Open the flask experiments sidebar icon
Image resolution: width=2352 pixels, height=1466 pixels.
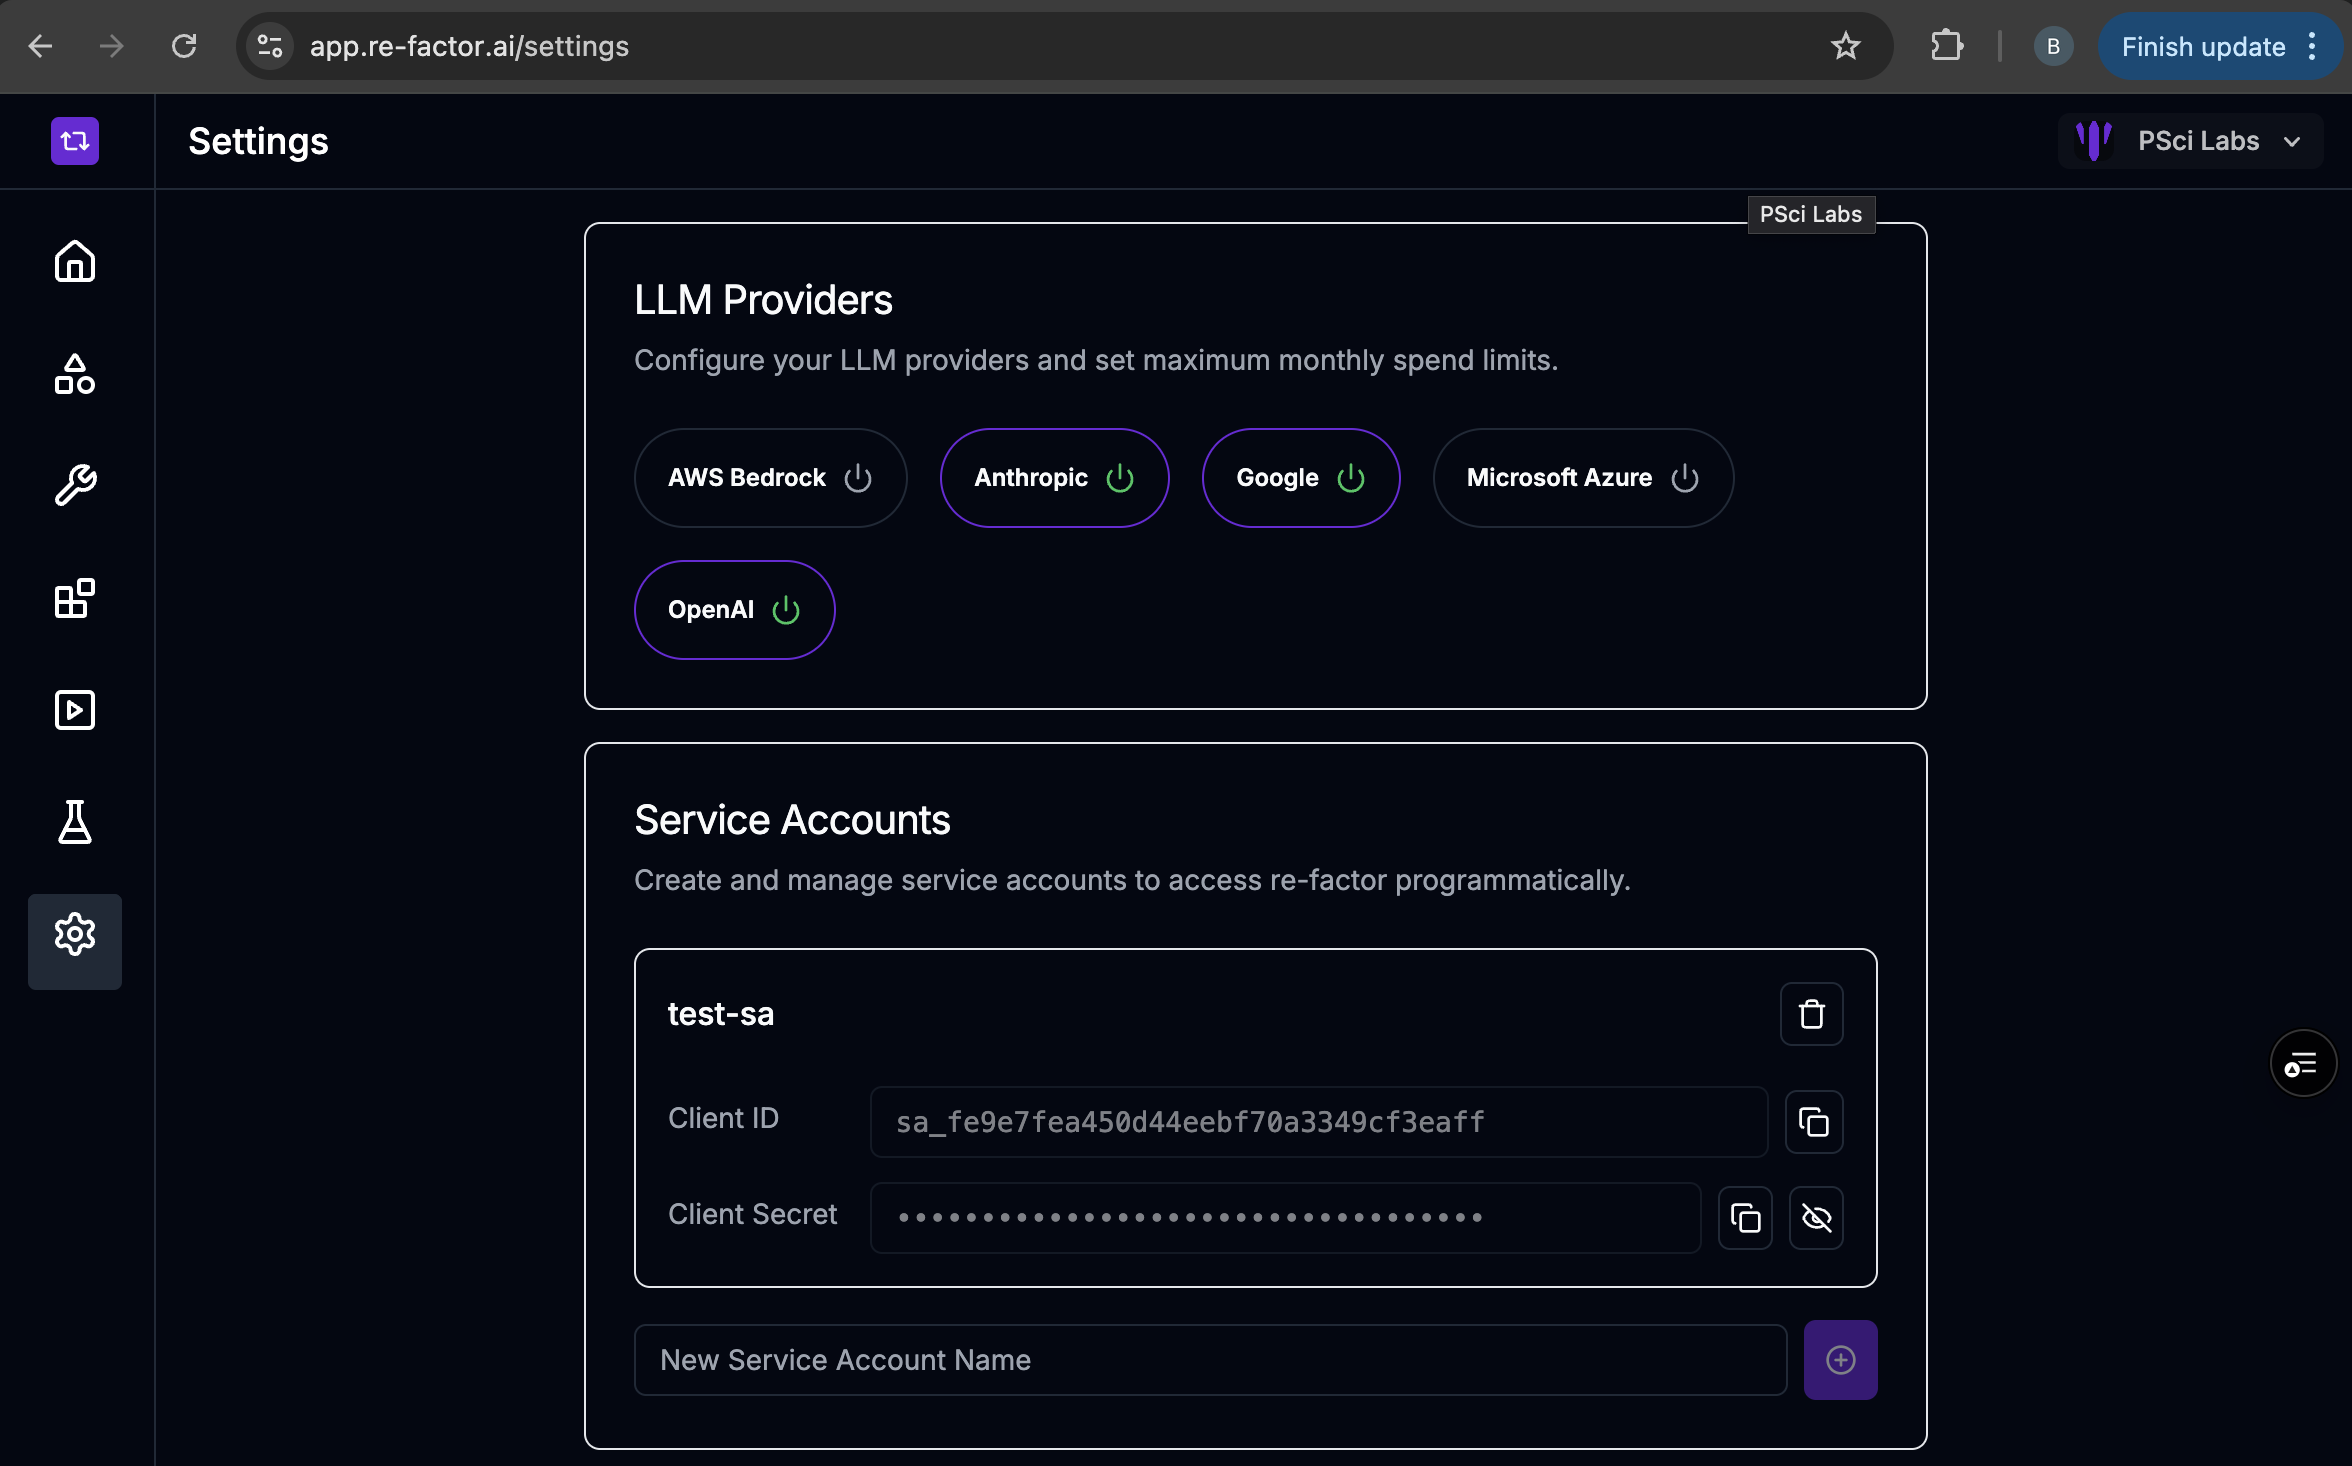point(75,822)
